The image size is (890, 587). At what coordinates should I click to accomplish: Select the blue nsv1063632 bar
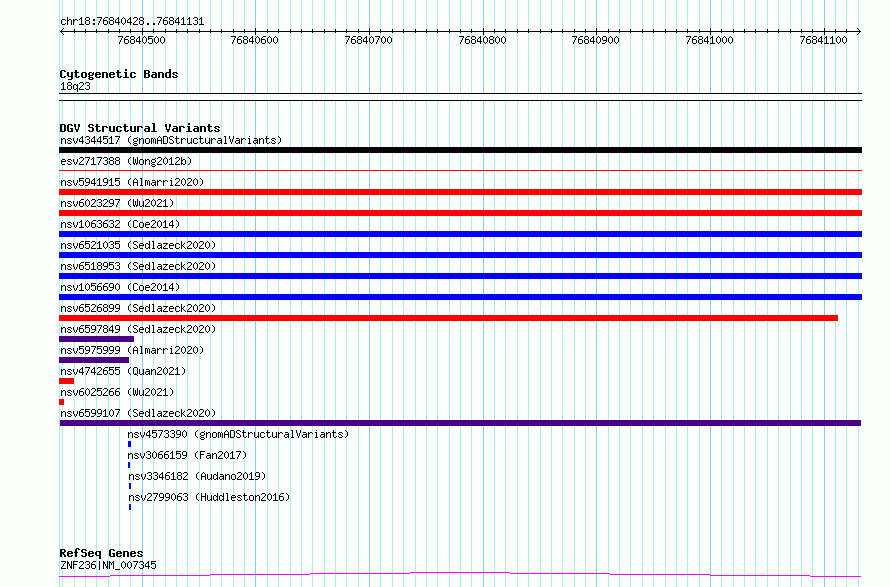coord(460,234)
